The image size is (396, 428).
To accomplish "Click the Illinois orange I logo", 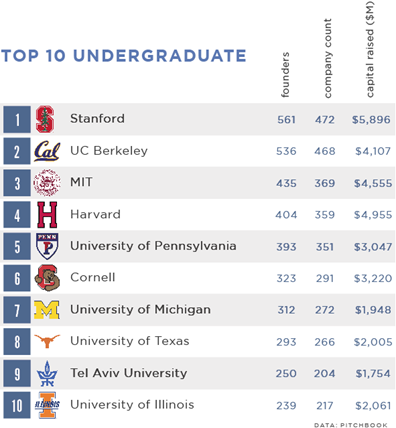I will 47,405.
